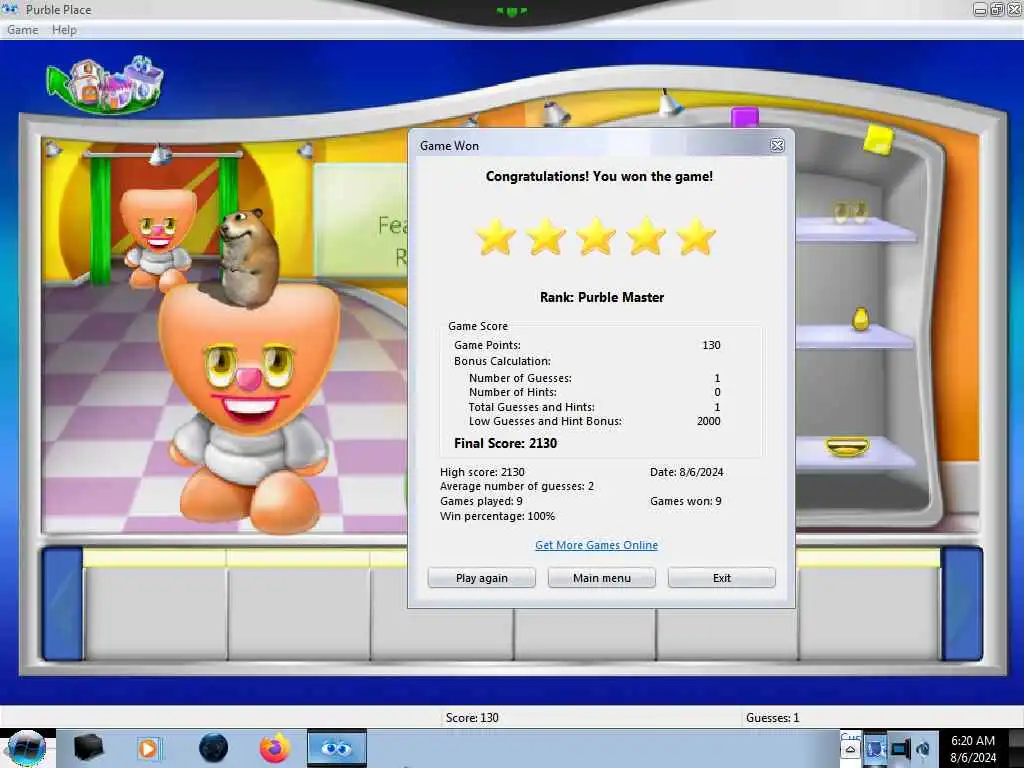The width and height of the screenshot is (1024, 768).
Task: Restore the Purble Place window
Action: click(997, 9)
